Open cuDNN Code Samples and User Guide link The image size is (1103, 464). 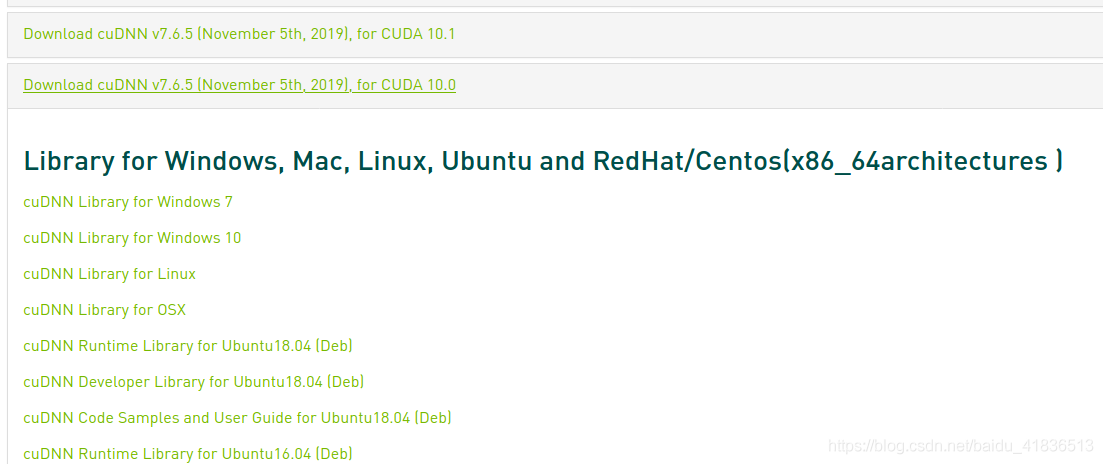pyautogui.click(x=237, y=418)
